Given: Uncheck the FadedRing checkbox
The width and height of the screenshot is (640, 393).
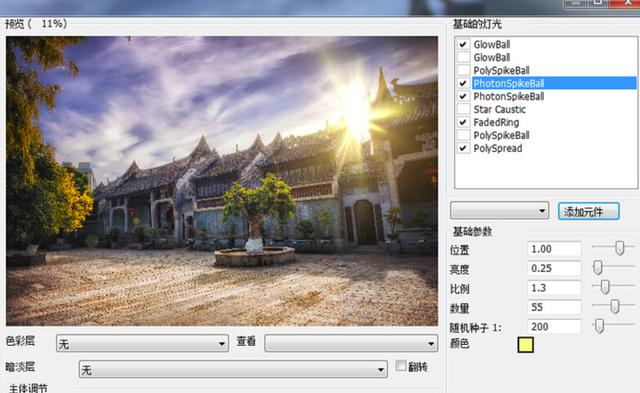Looking at the screenshot, I should pyautogui.click(x=463, y=122).
